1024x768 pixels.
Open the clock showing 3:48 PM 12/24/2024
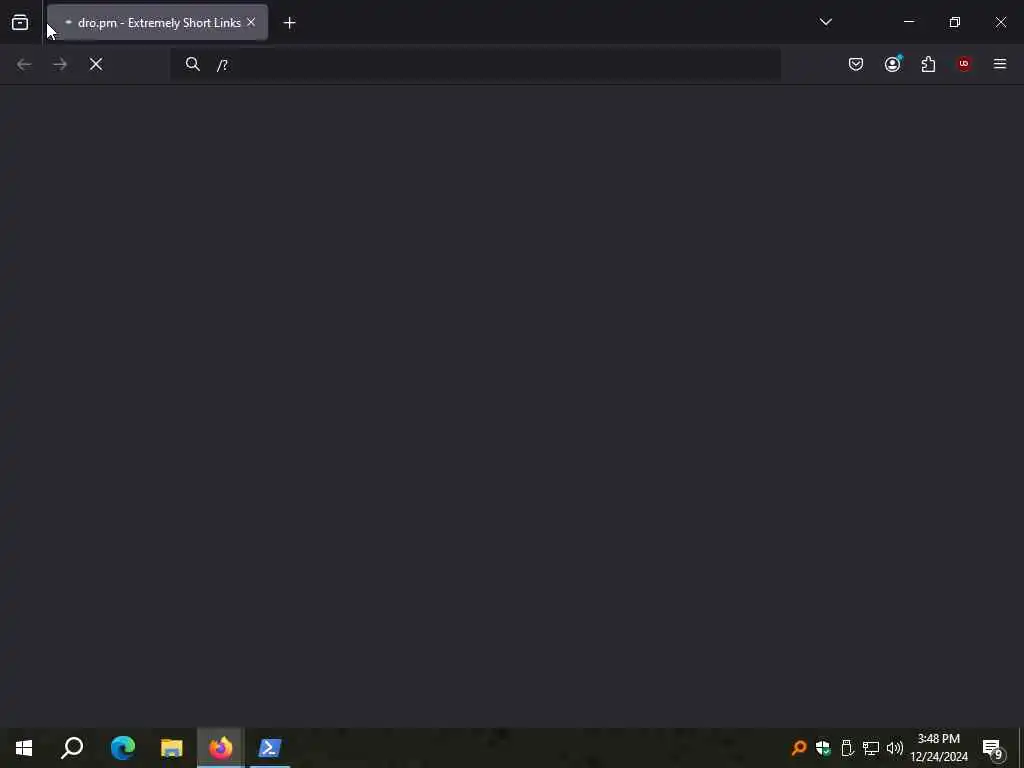pos(938,748)
